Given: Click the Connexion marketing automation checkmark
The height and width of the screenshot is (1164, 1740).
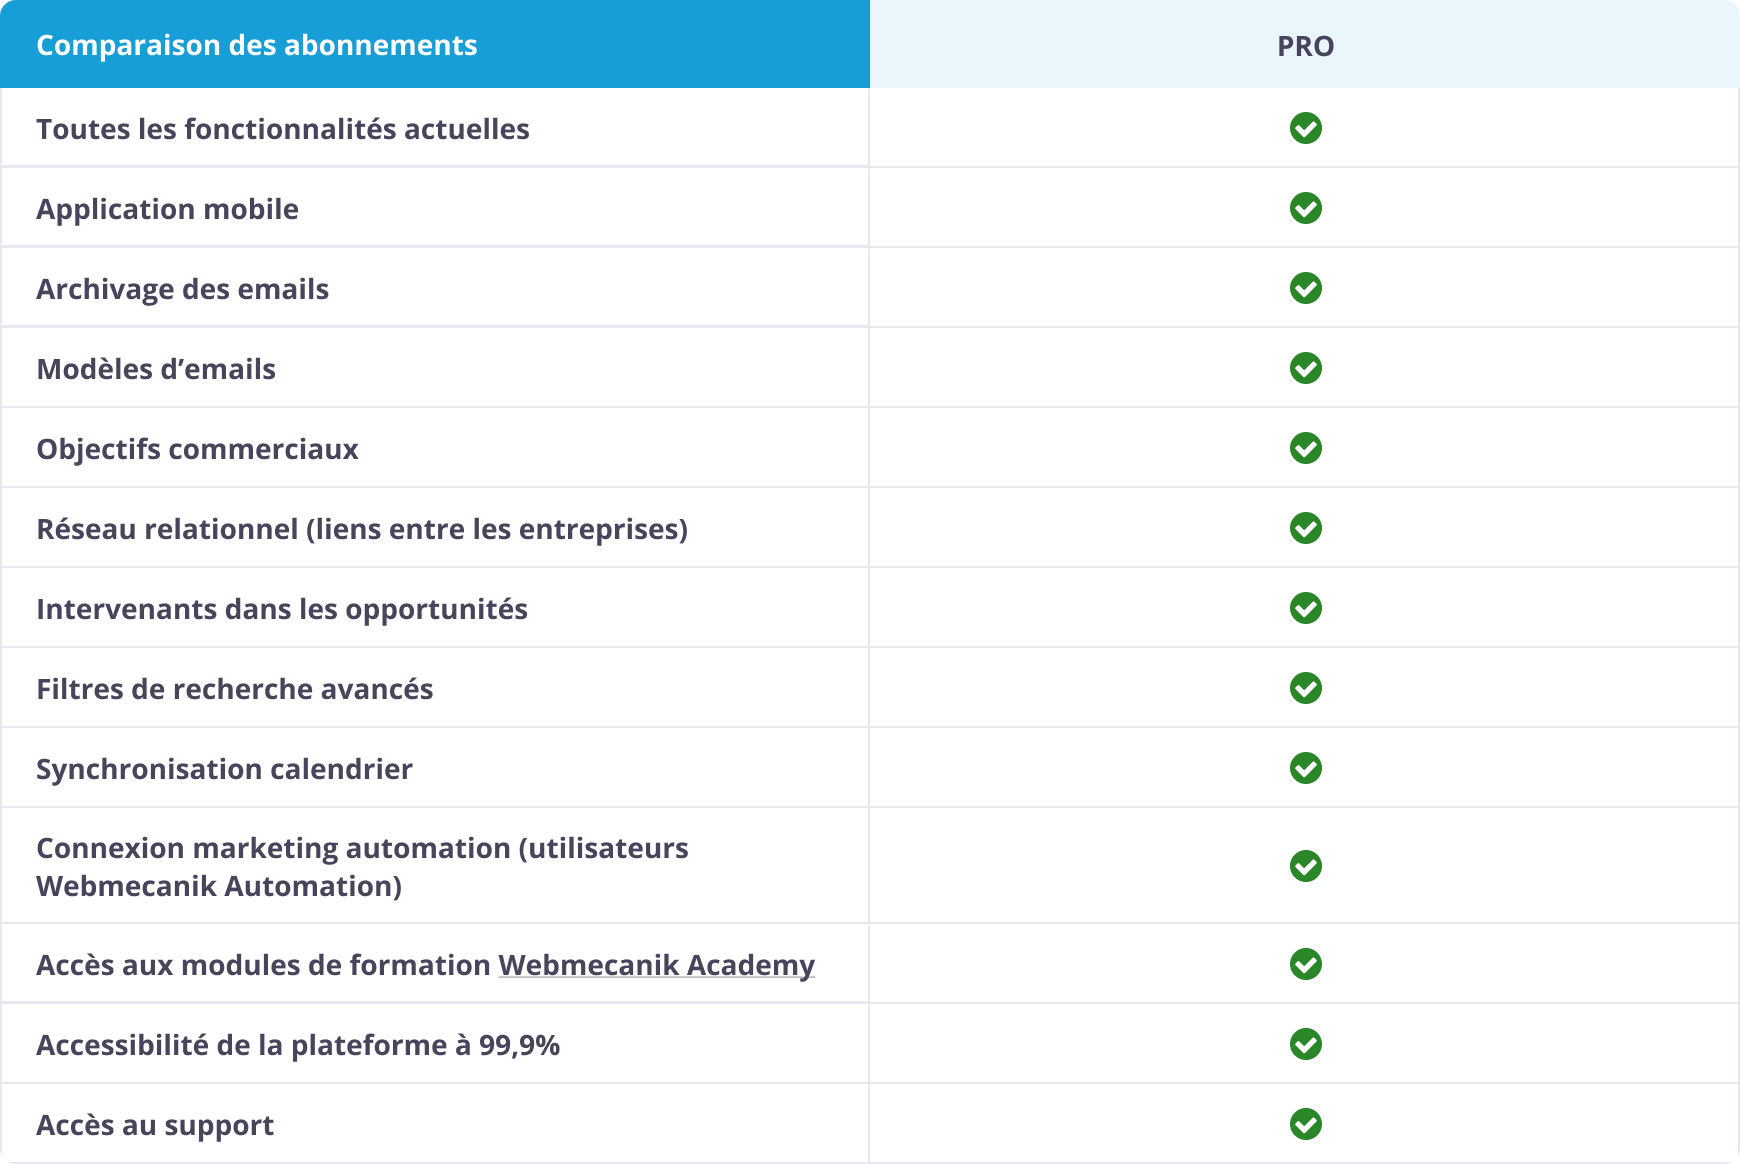Looking at the screenshot, I should pyautogui.click(x=1305, y=866).
